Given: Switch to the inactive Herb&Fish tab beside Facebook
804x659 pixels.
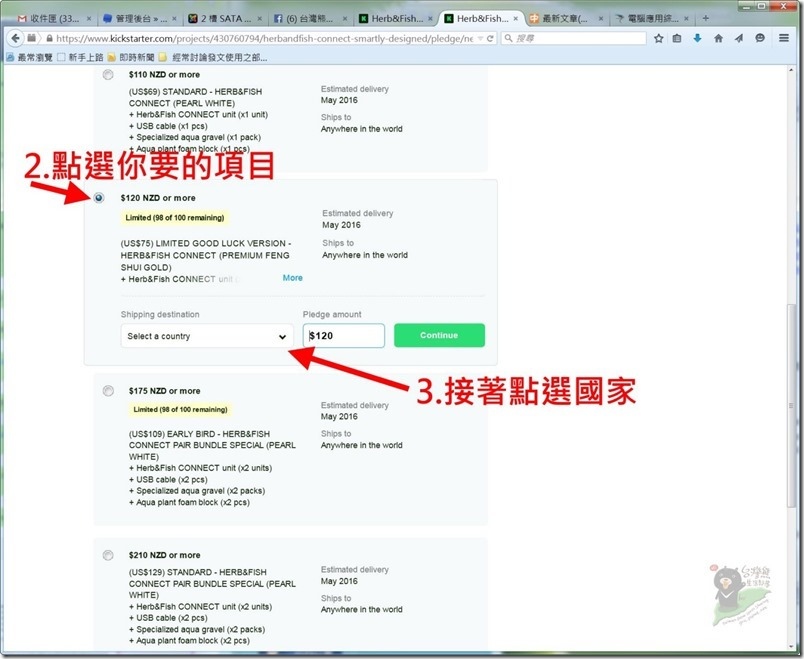Looking at the screenshot, I should point(395,19).
